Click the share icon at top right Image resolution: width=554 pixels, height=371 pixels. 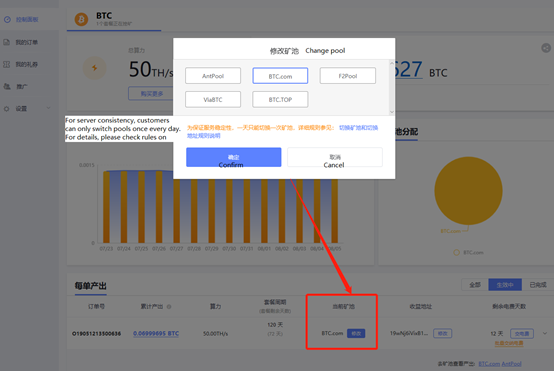(x=546, y=48)
